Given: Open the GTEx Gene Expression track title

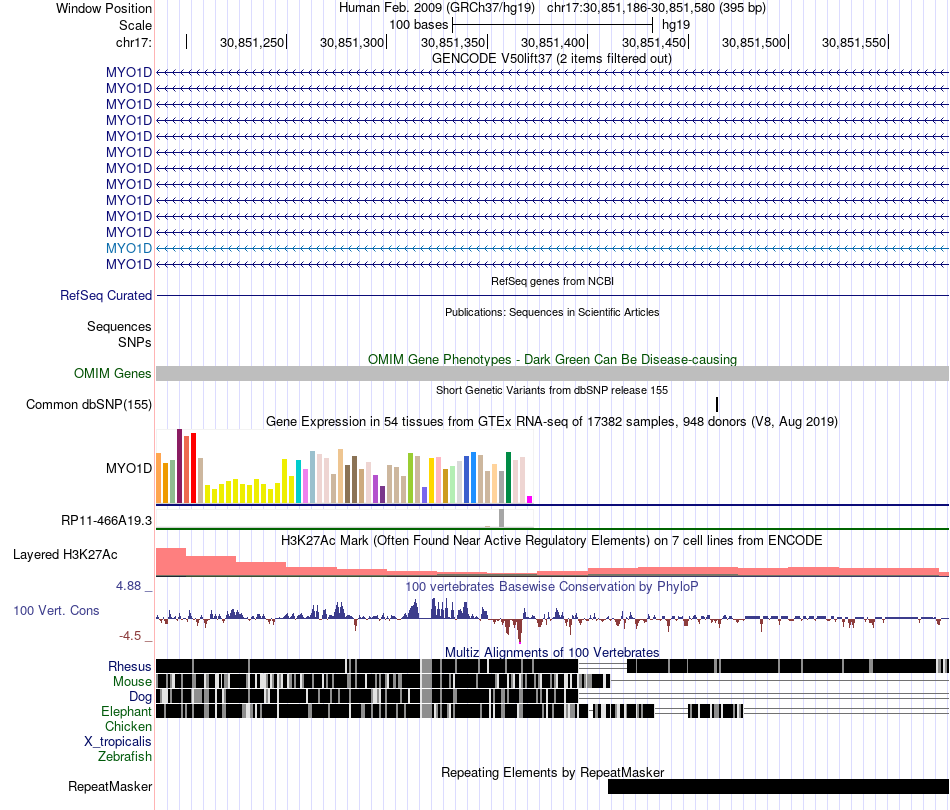Looking at the screenshot, I should click(x=552, y=422).
